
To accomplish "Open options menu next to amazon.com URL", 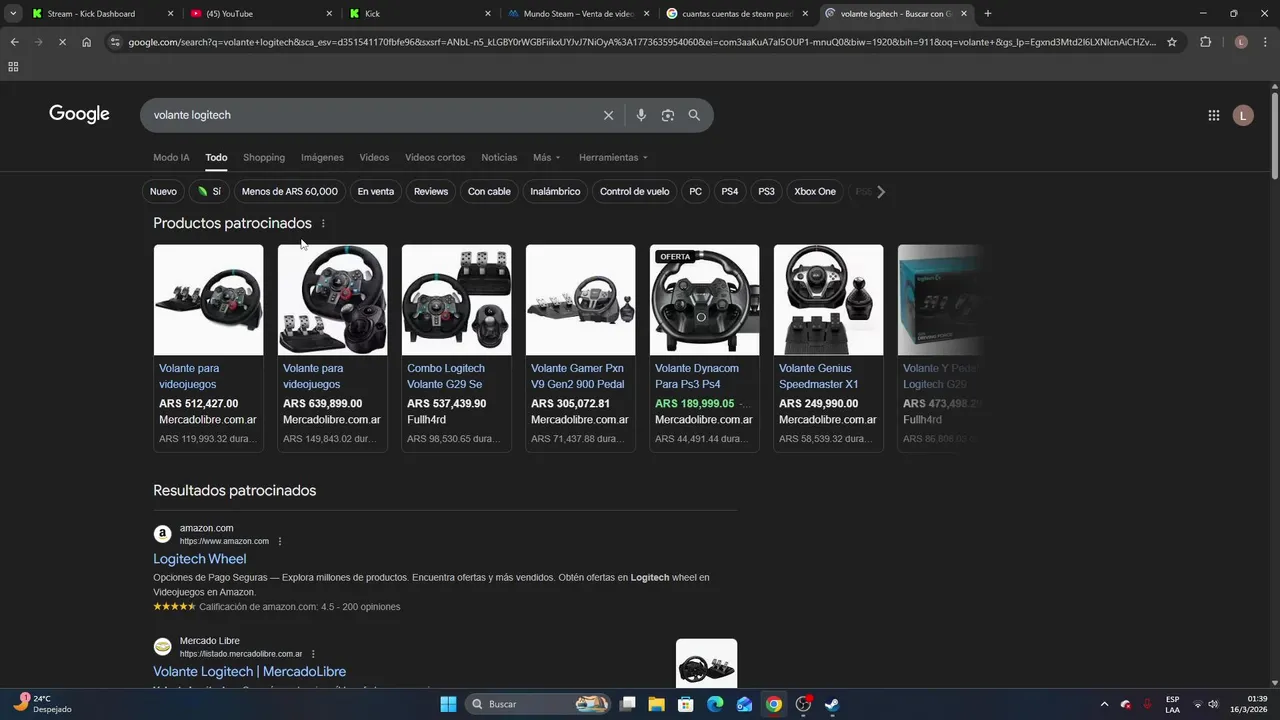I will (280, 541).
